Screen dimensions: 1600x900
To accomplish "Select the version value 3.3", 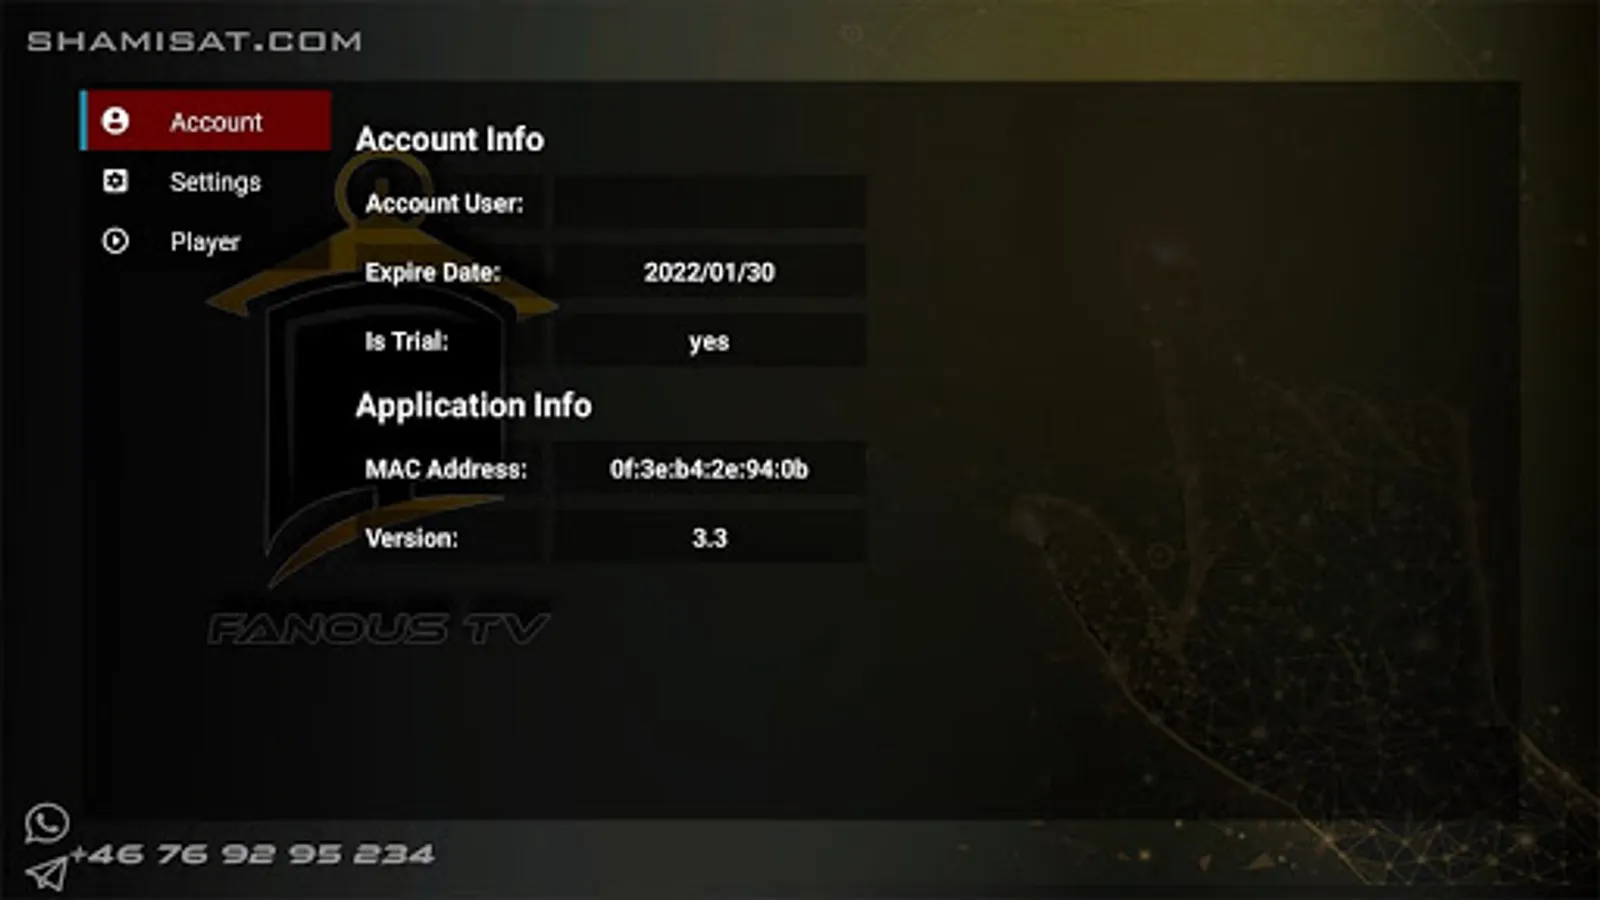I will tap(710, 538).
